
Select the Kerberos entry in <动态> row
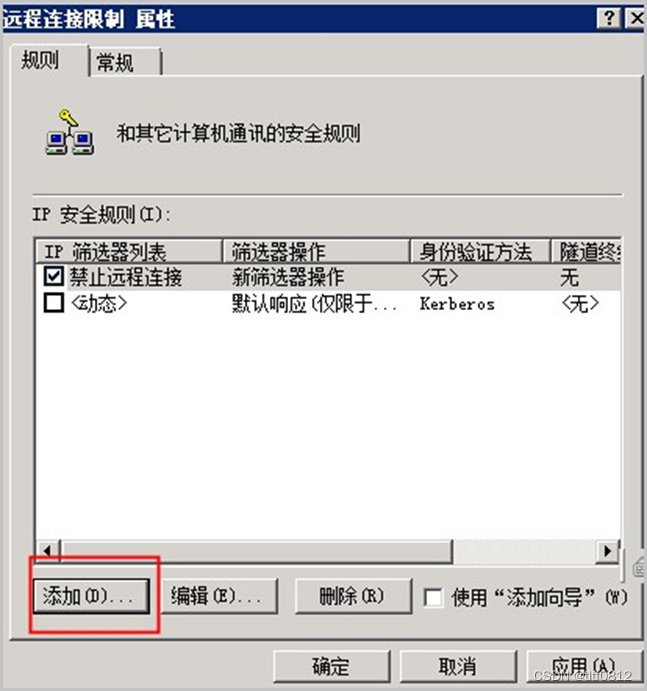[x=457, y=304]
